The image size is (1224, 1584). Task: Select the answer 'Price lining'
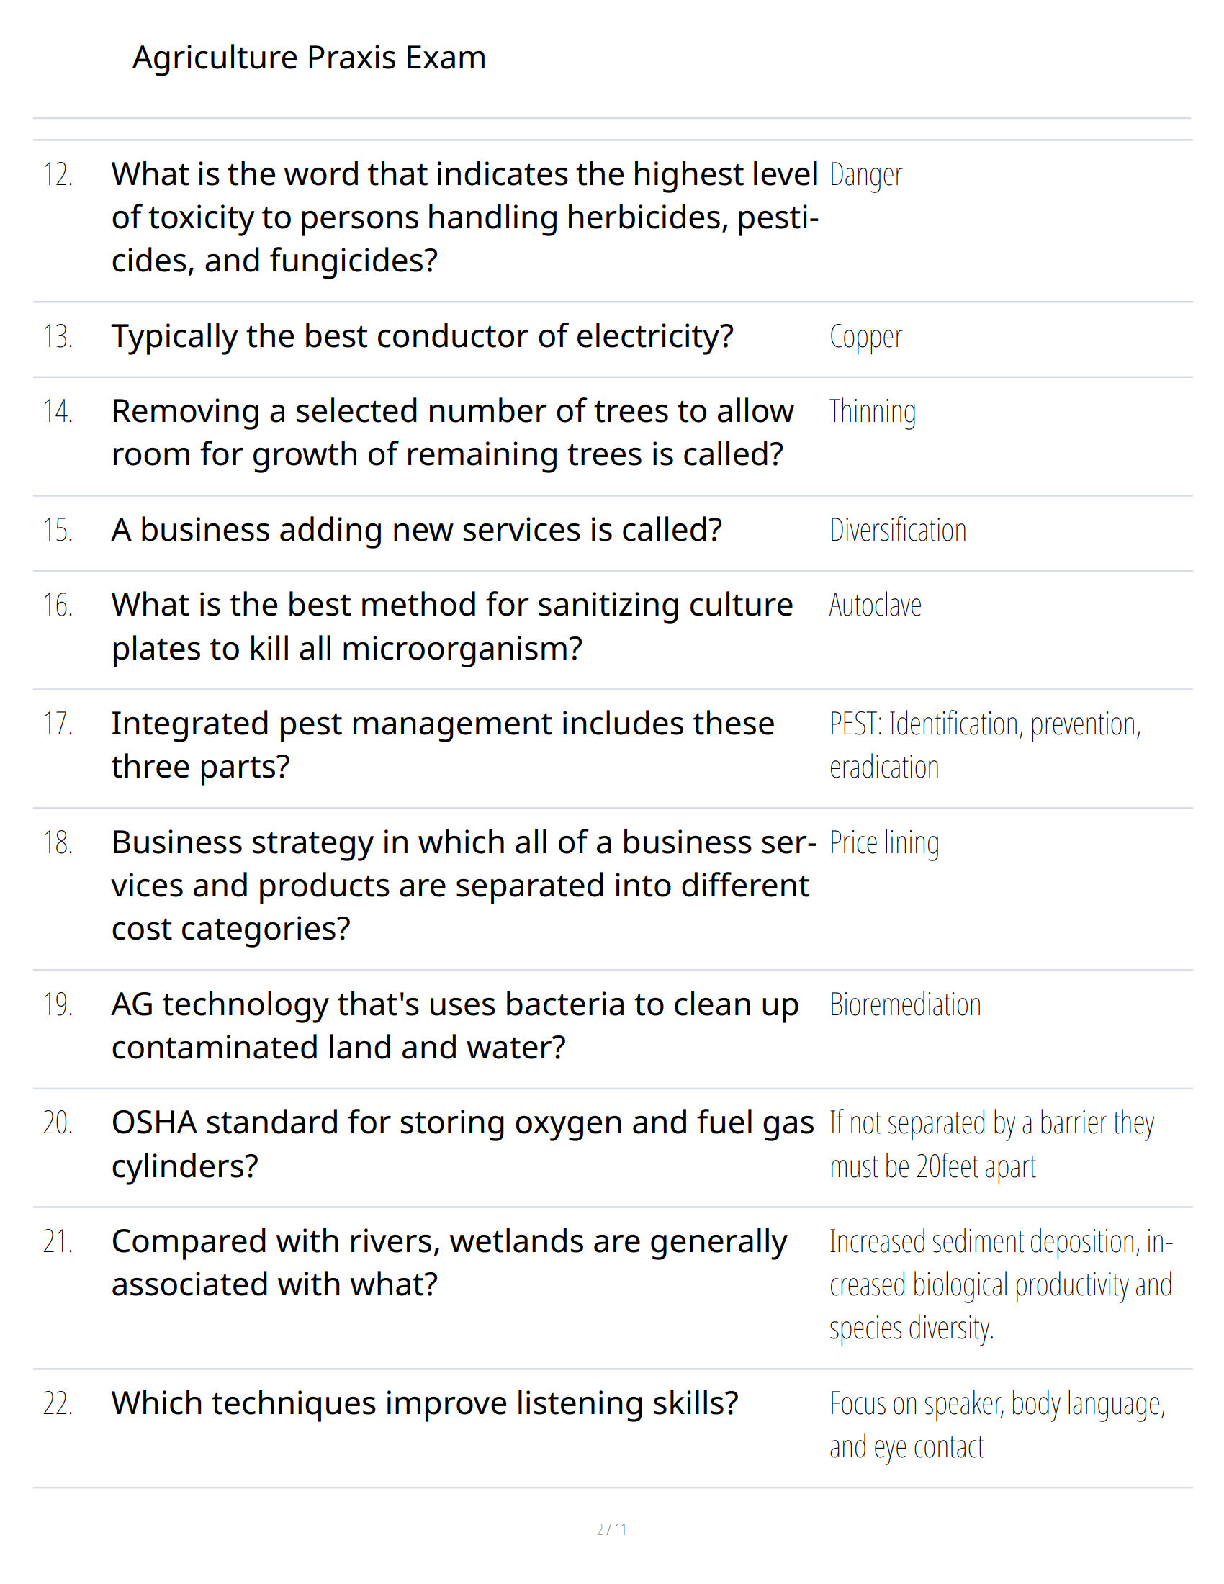pos(884,843)
